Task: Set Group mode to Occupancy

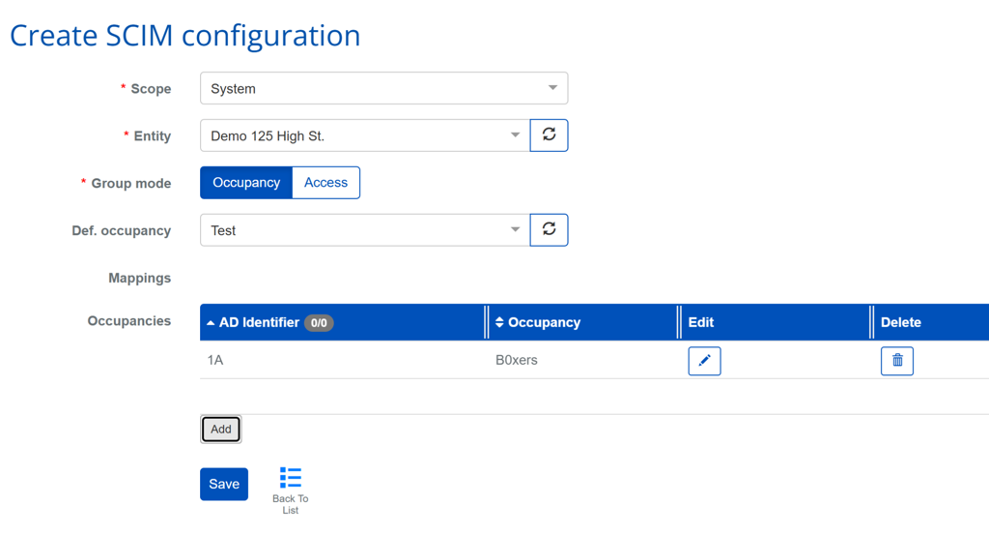Action: point(246,183)
